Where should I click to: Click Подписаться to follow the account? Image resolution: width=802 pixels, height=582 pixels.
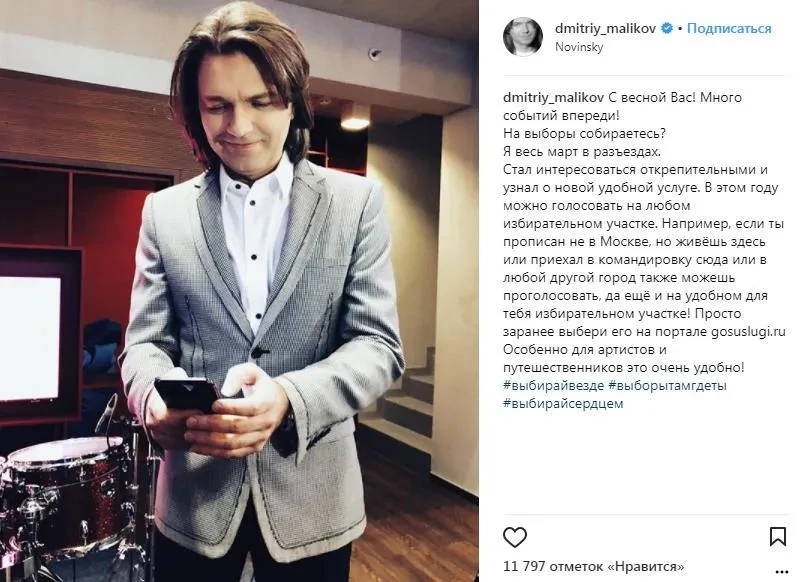[x=729, y=28]
